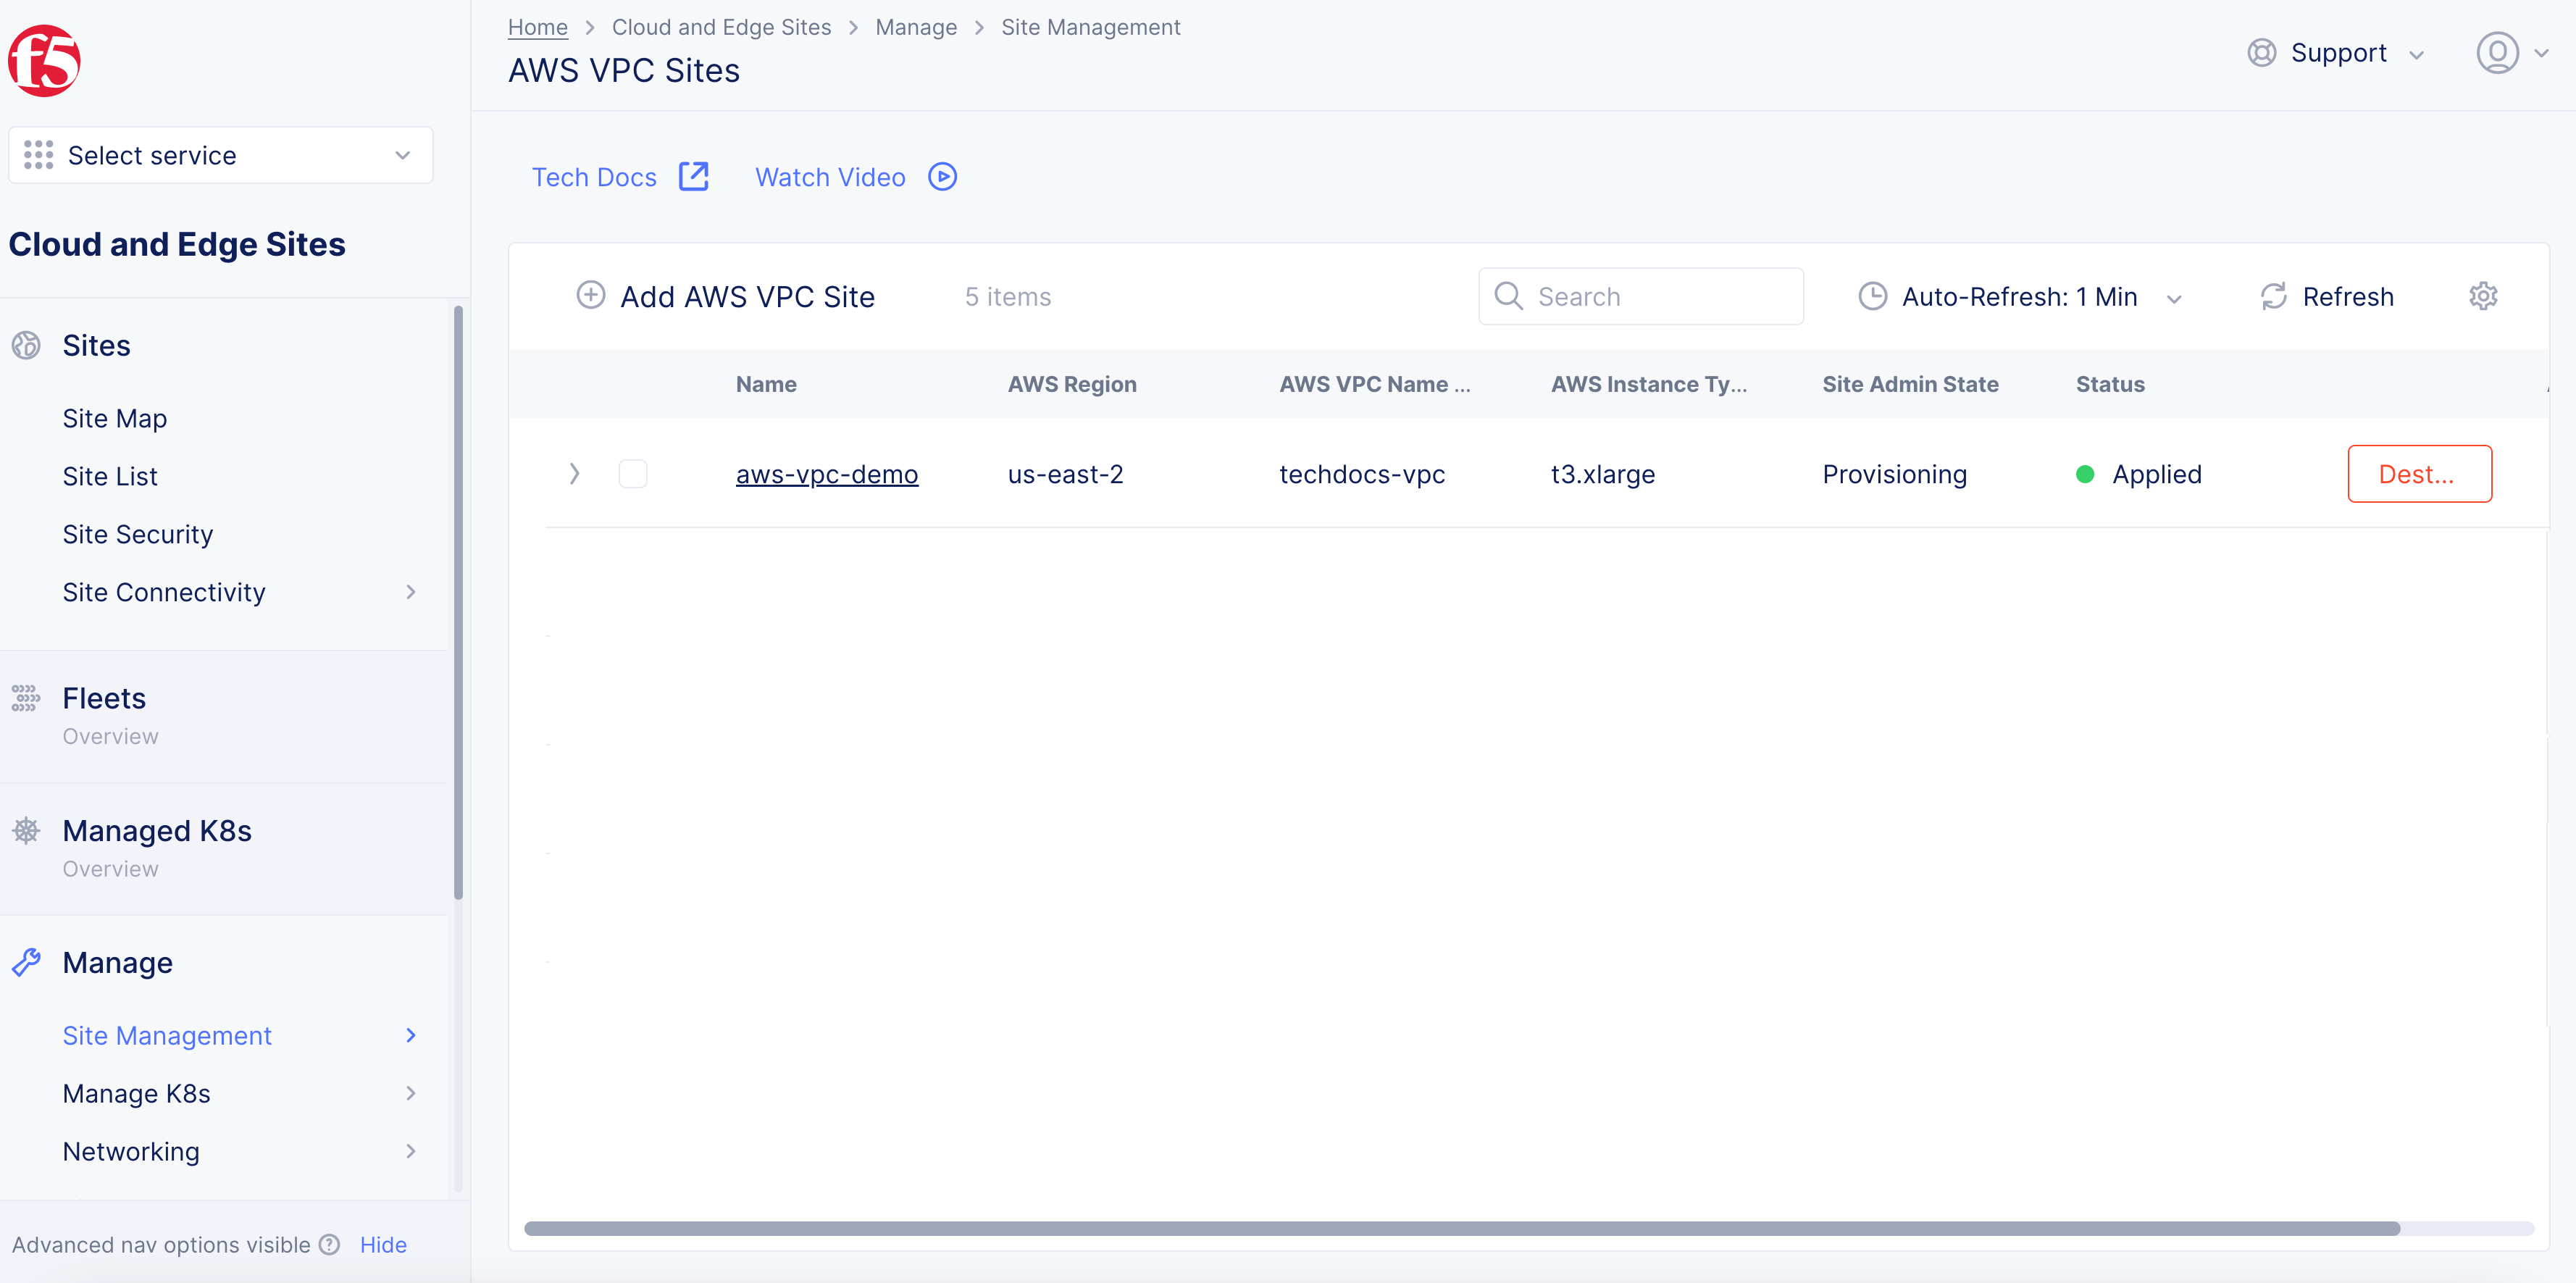Click Site Admin State column header
This screenshot has width=2576, height=1283.
point(1910,384)
